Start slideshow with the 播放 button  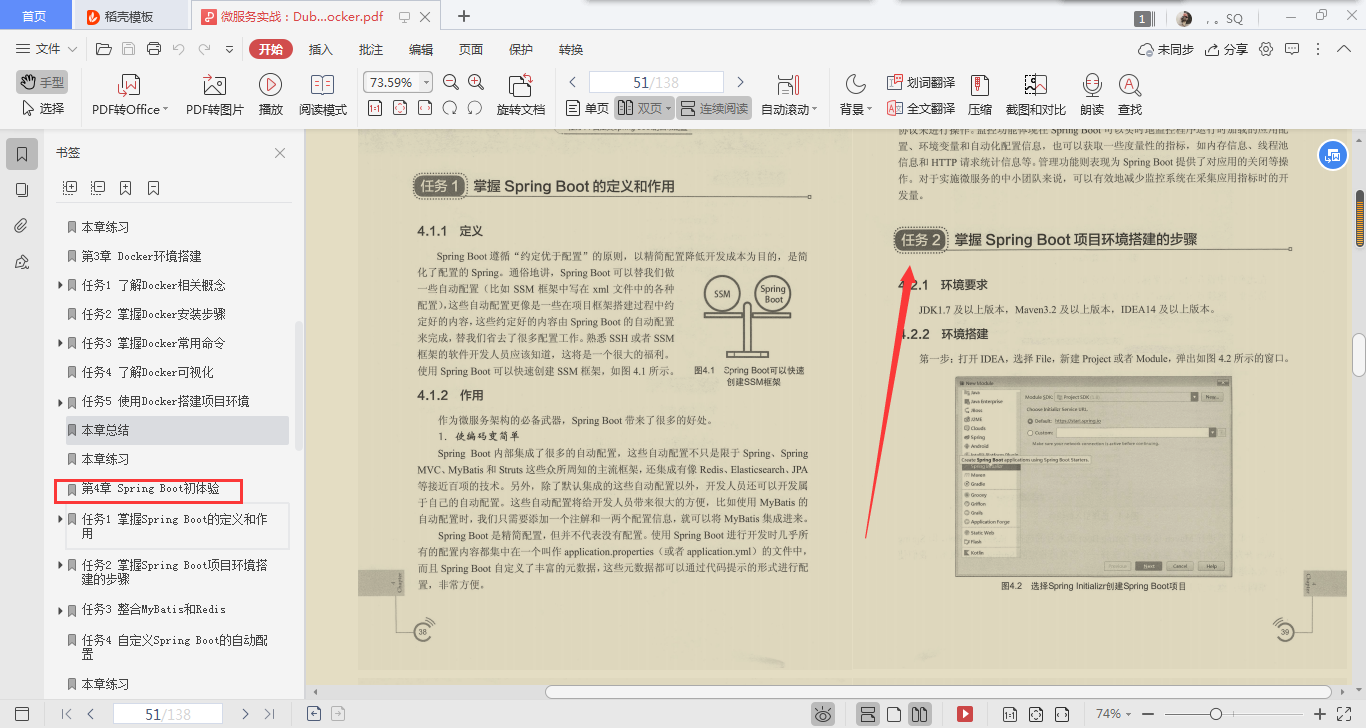click(270, 96)
